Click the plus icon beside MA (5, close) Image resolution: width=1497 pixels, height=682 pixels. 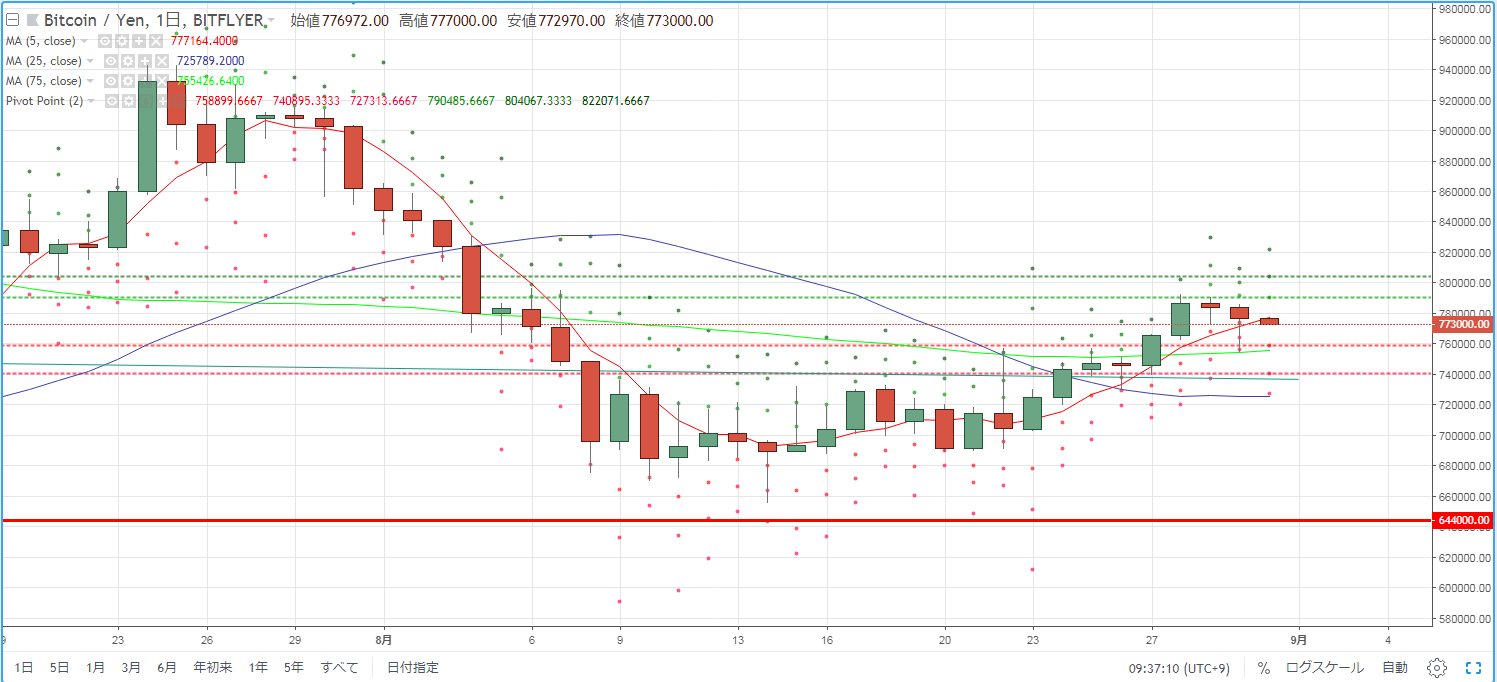pos(139,41)
